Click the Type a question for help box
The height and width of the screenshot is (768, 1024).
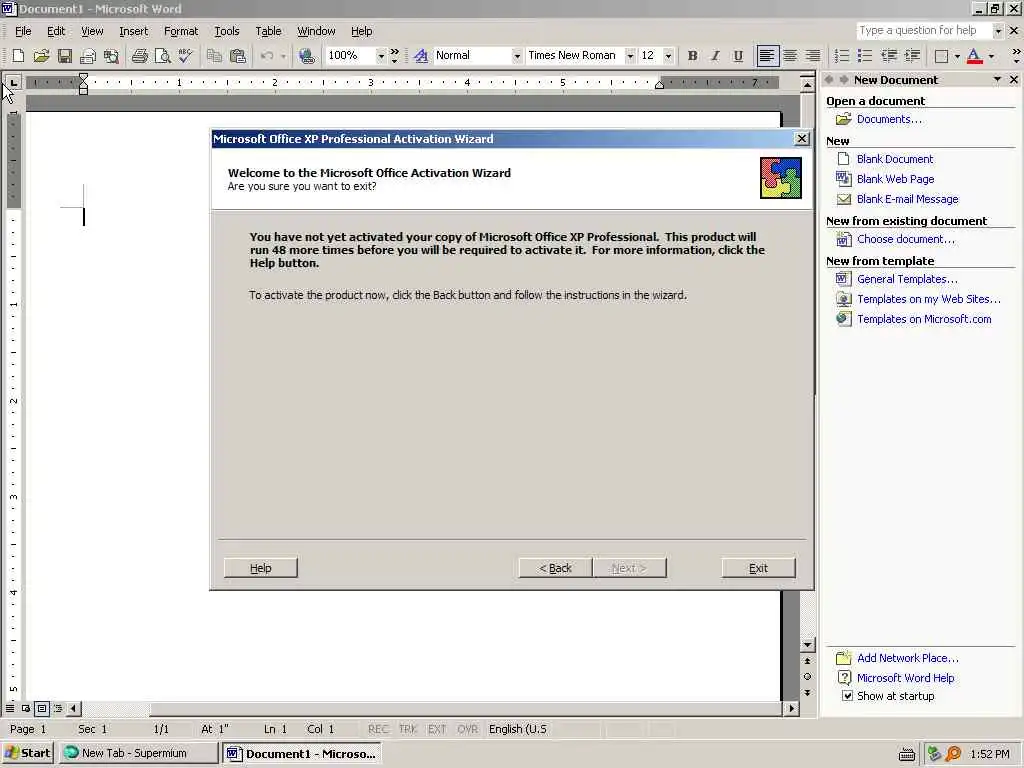[x=923, y=31]
